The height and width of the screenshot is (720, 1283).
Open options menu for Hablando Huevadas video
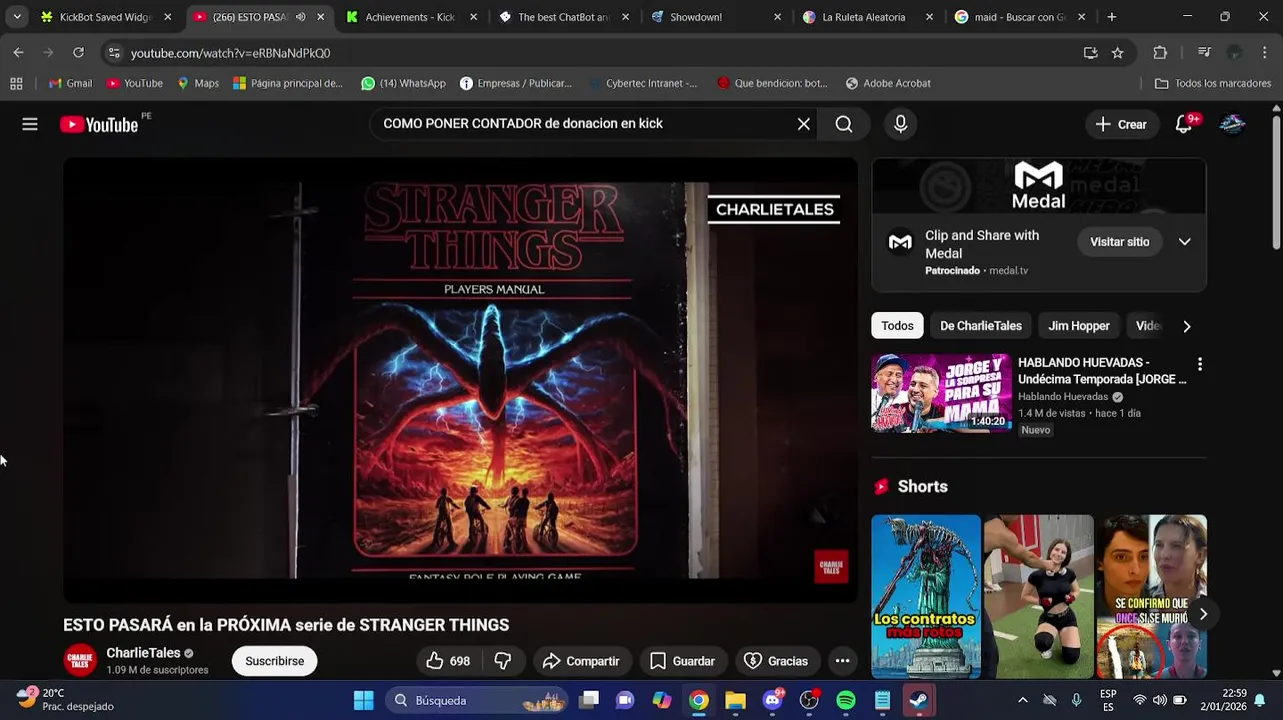coord(1200,364)
